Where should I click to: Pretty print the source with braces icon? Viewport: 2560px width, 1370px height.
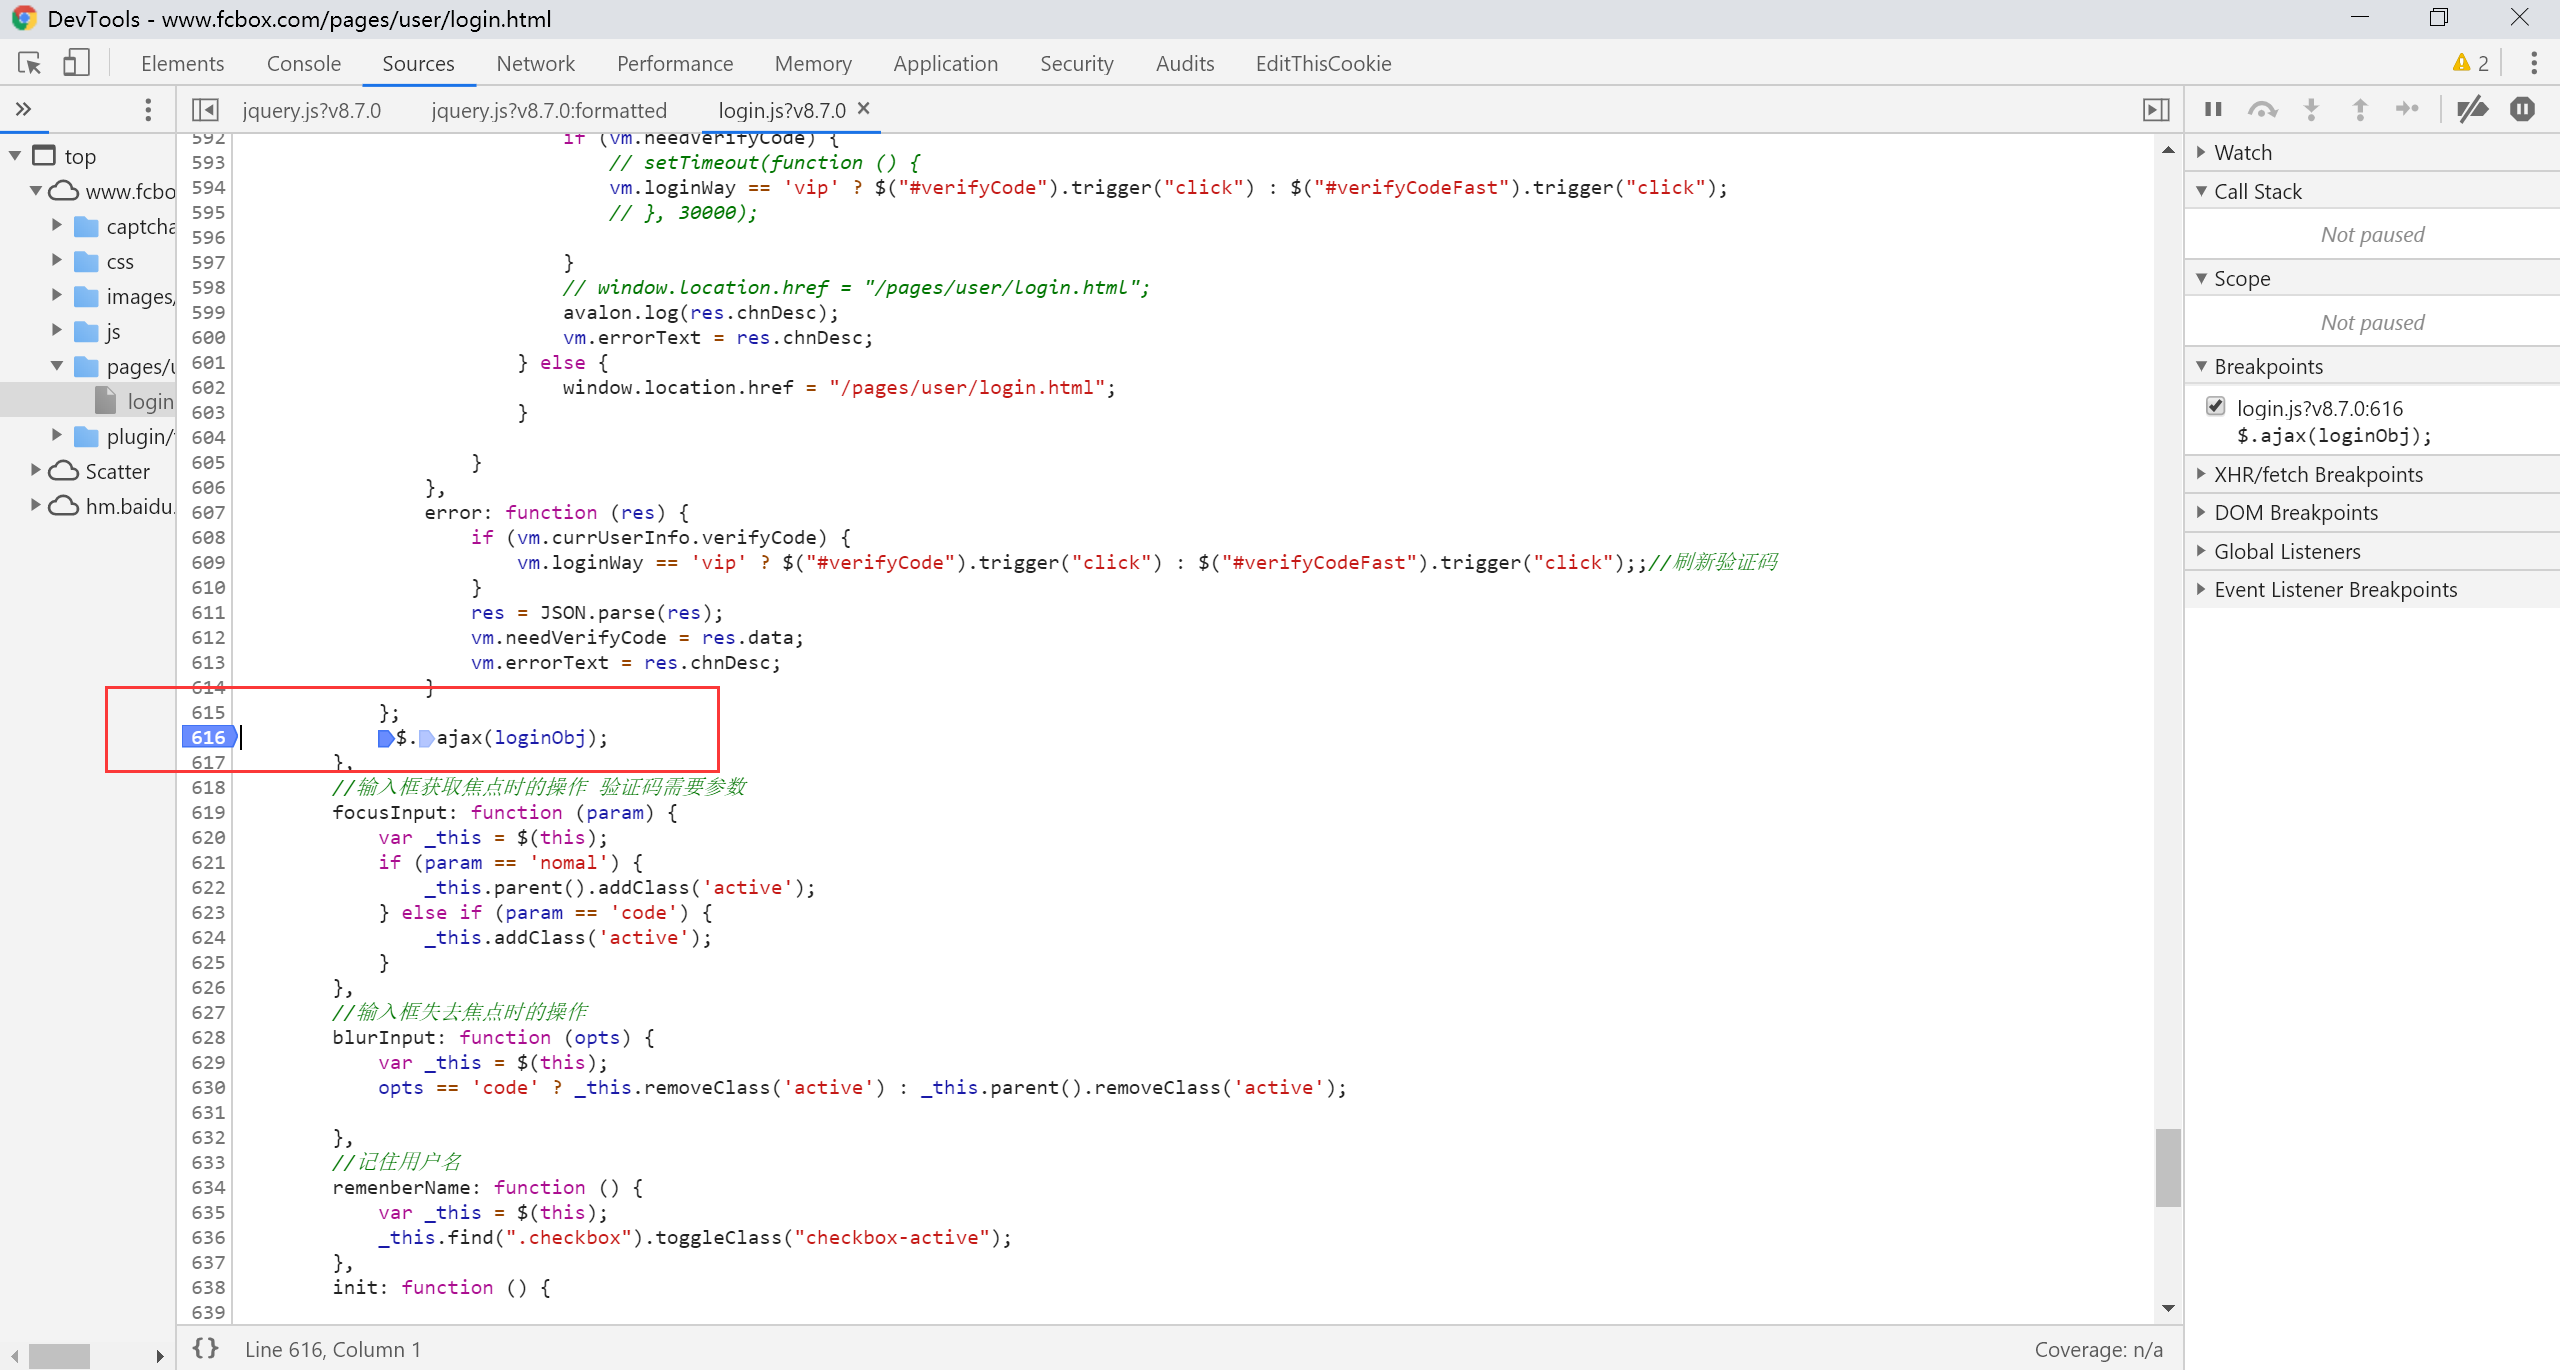[206, 1348]
